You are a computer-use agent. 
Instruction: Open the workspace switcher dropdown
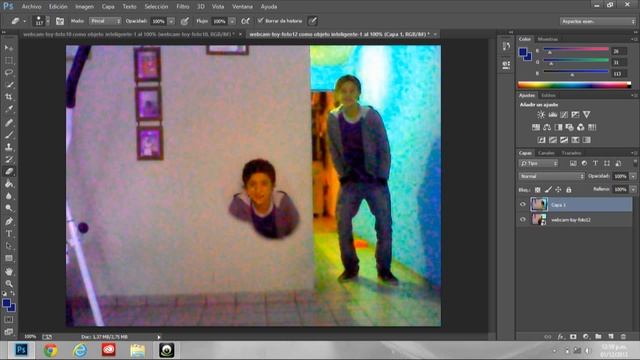pyautogui.click(x=597, y=21)
